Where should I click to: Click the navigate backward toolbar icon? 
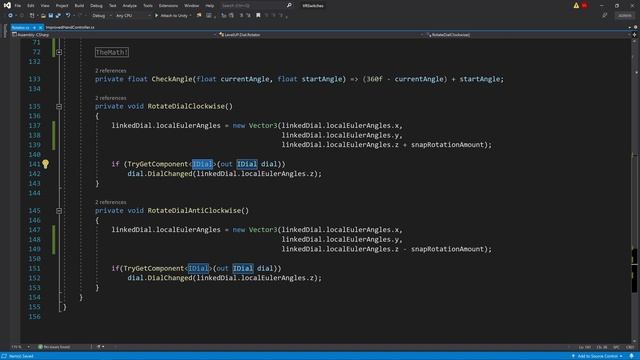point(10,16)
